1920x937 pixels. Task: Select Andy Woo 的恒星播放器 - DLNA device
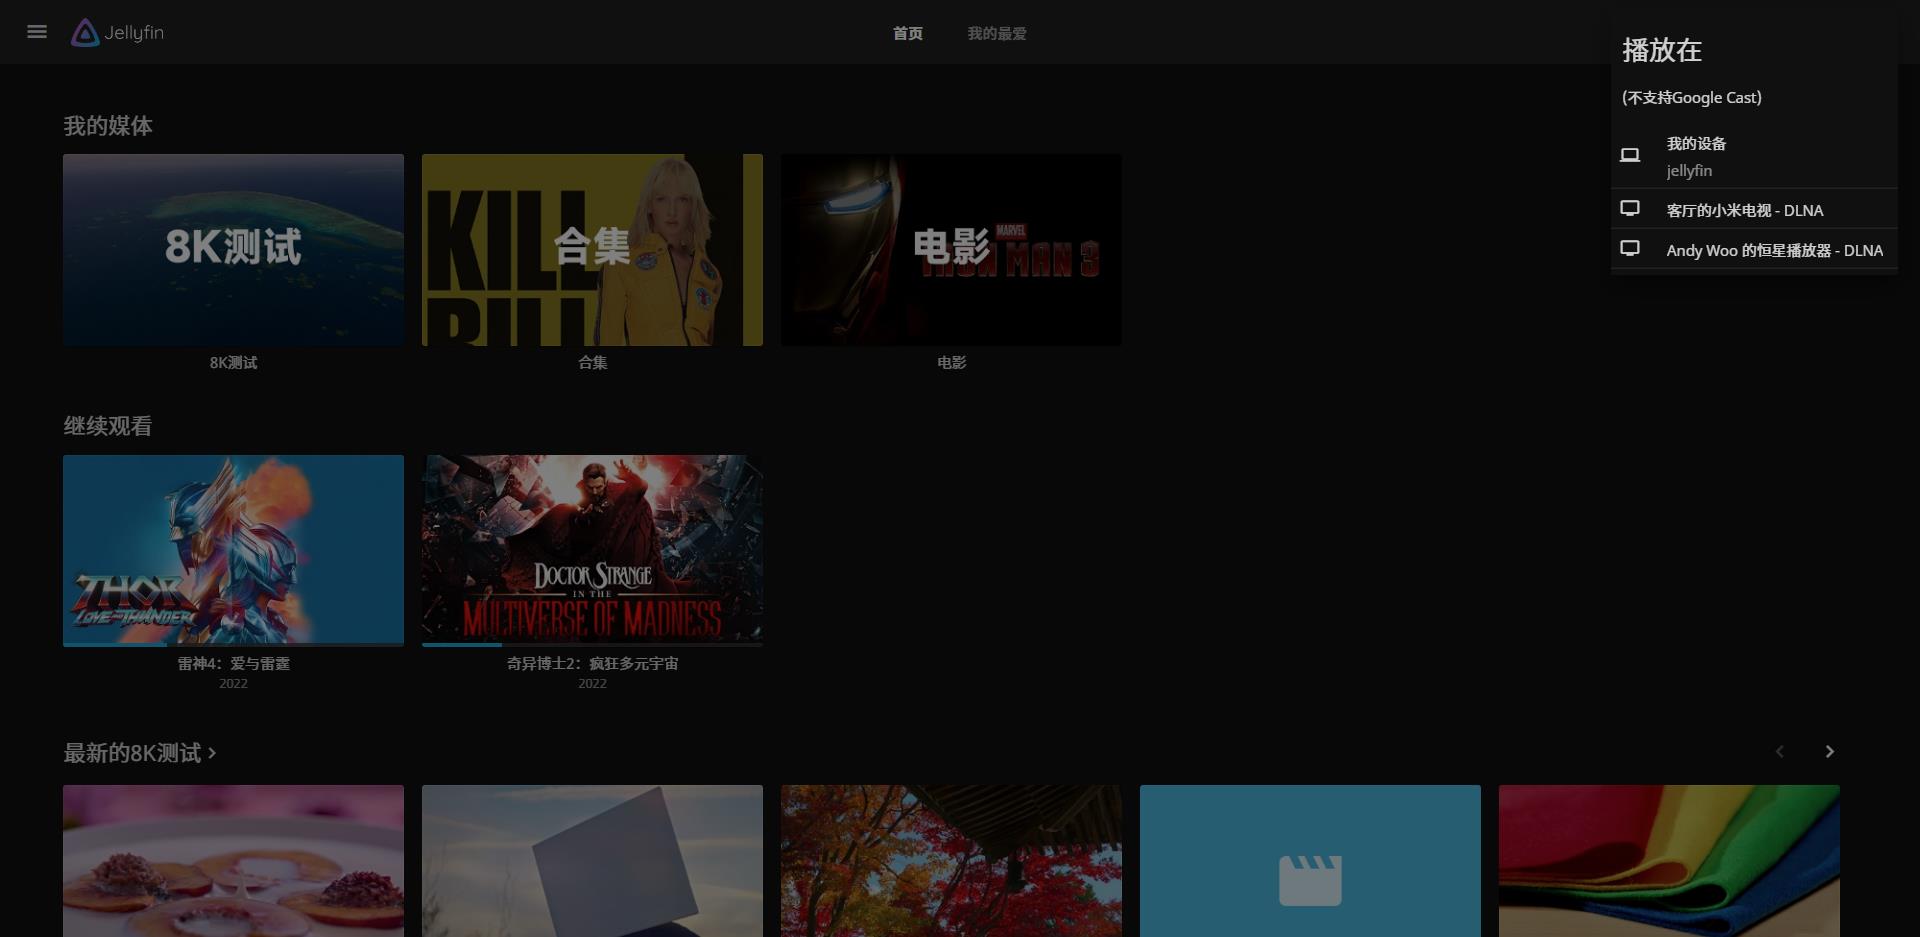point(1754,249)
